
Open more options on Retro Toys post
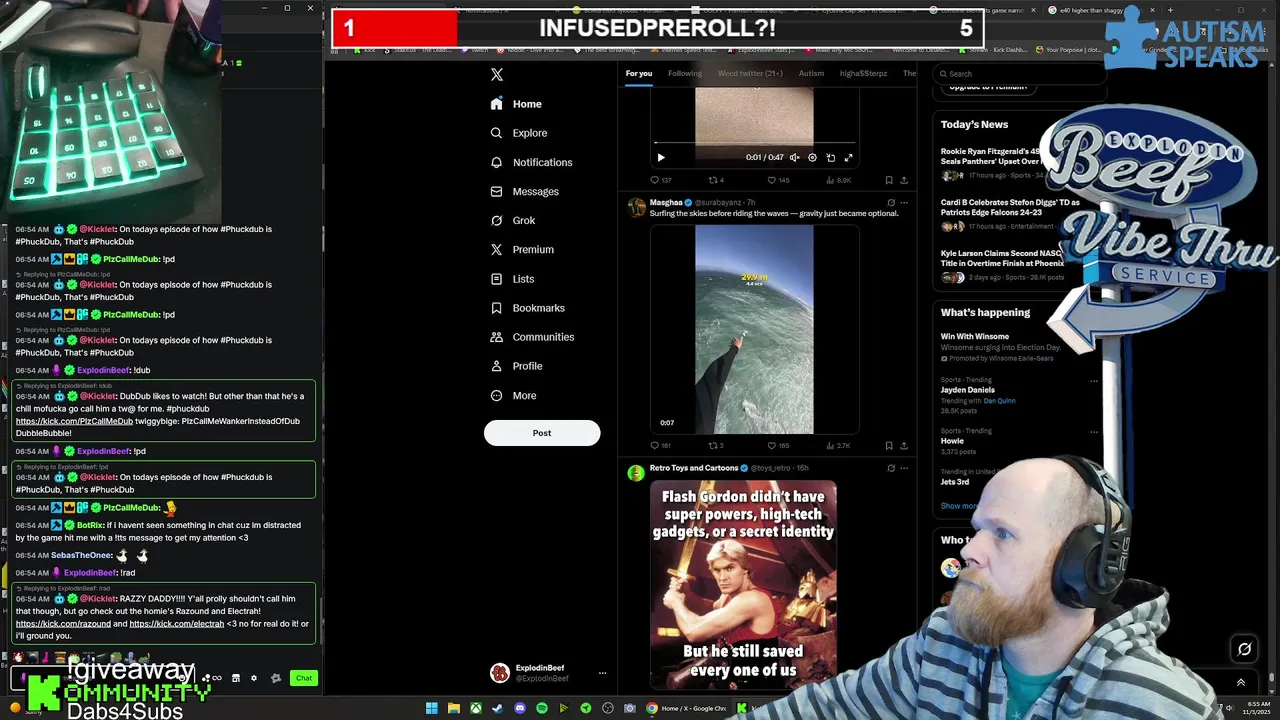click(x=904, y=468)
